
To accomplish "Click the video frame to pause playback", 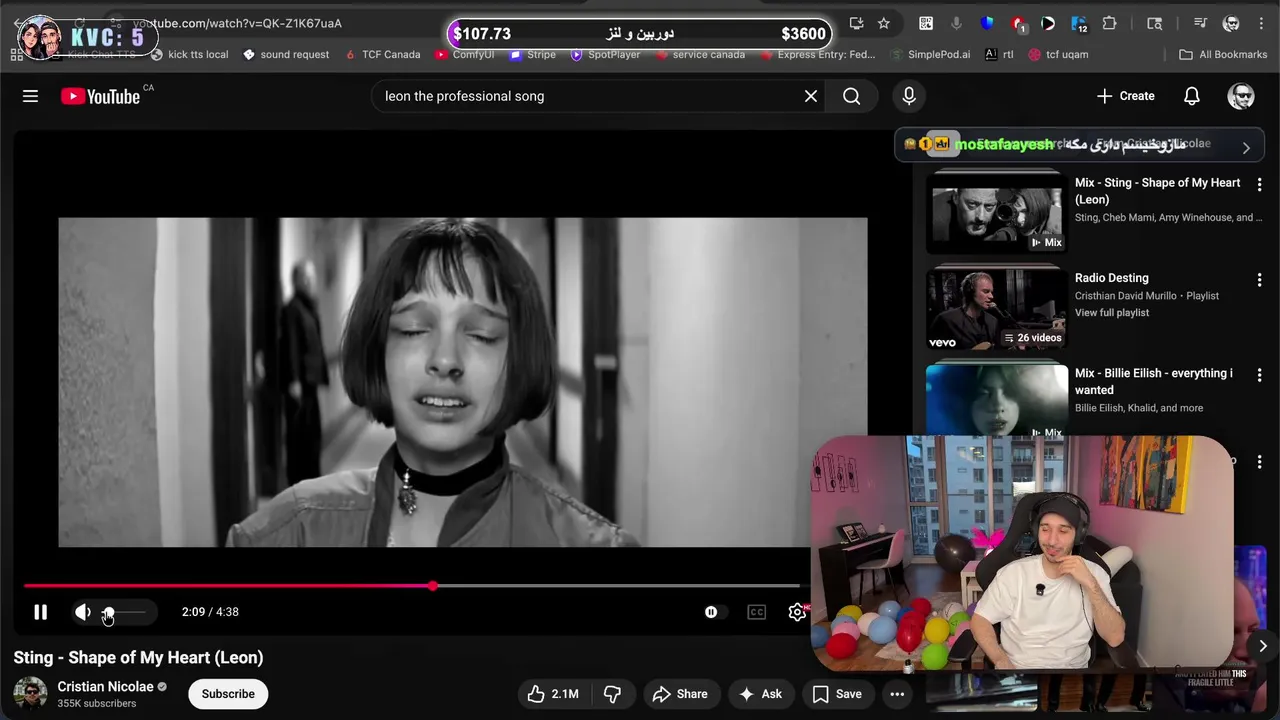I will 462,382.
